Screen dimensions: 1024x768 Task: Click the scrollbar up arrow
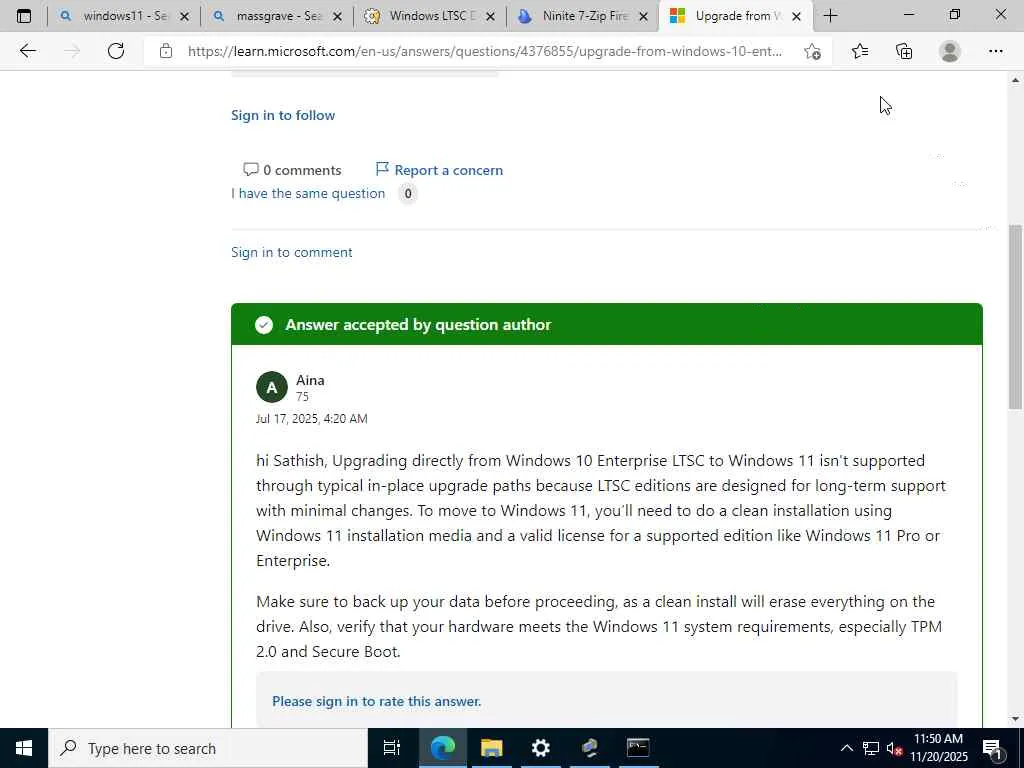coord(1015,80)
